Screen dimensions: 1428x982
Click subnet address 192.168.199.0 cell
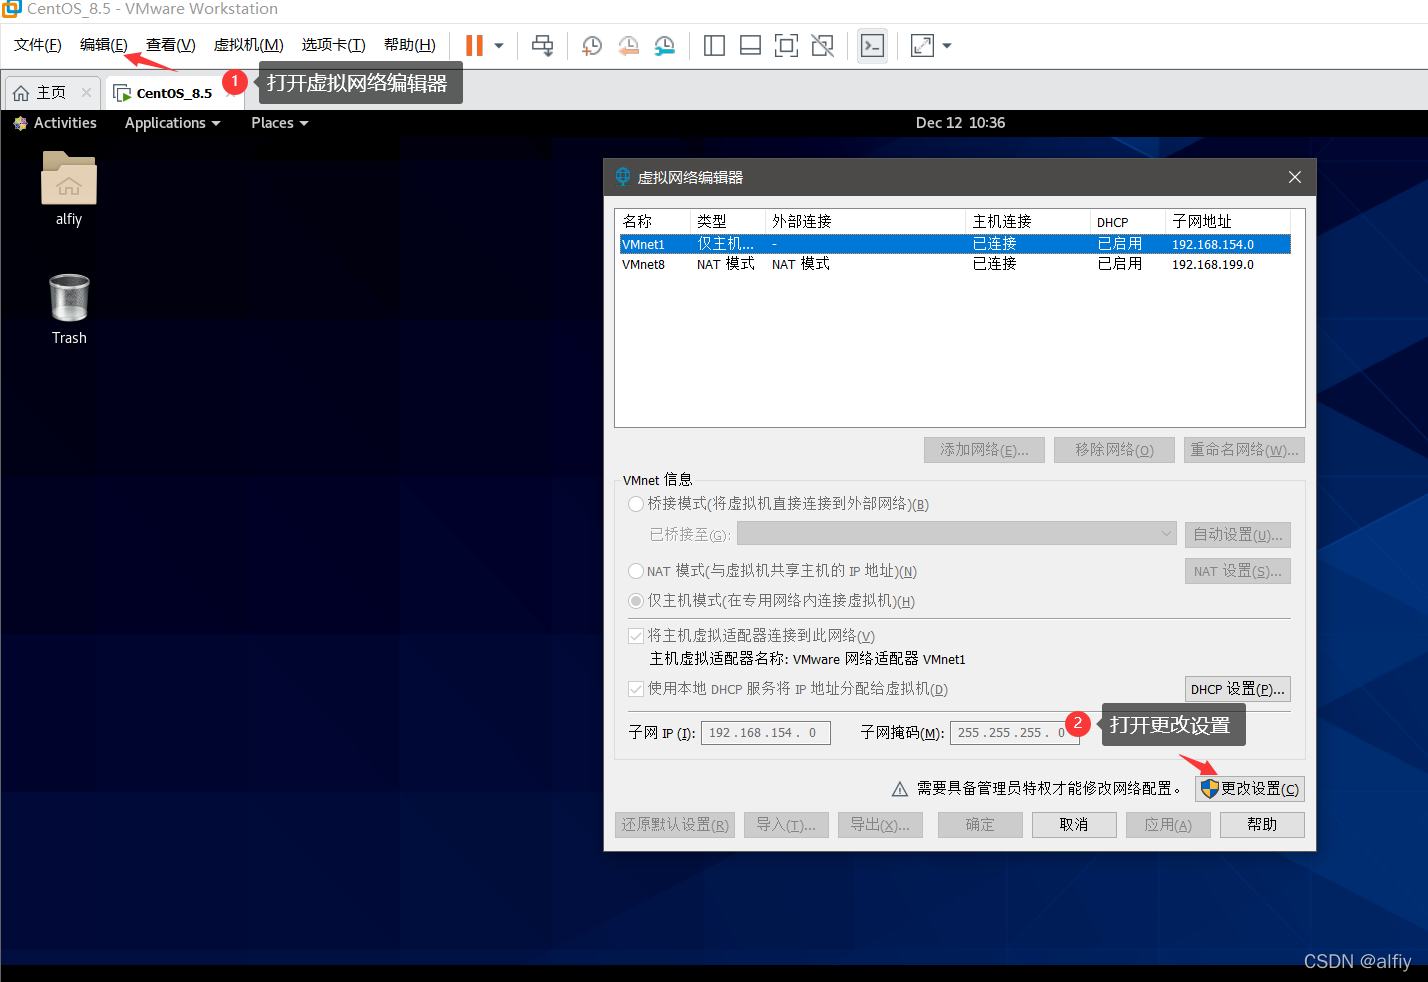[x=1213, y=265]
